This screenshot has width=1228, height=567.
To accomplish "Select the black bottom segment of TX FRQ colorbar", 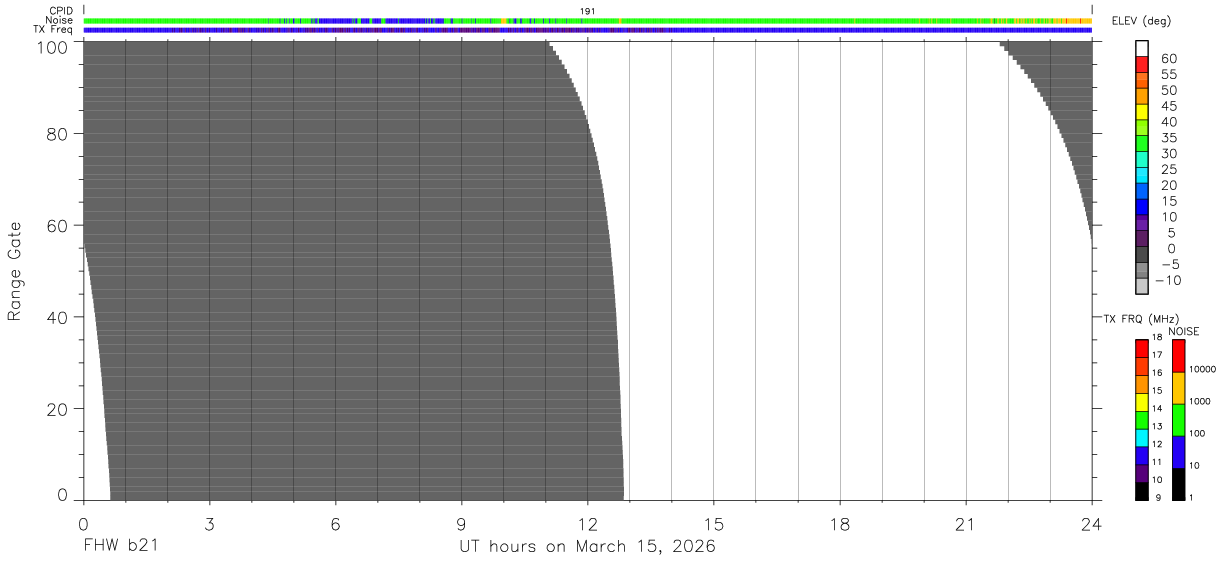I will (x=1142, y=491).
